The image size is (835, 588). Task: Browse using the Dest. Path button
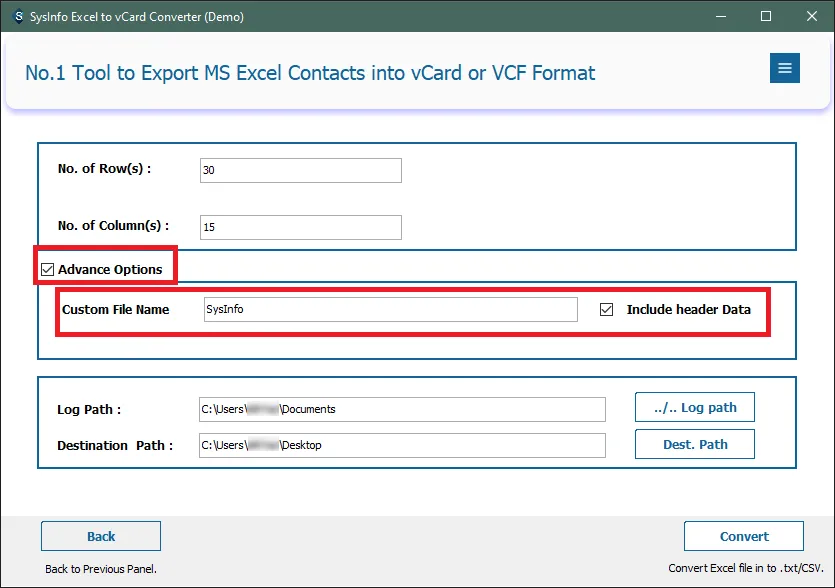point(694,444)
